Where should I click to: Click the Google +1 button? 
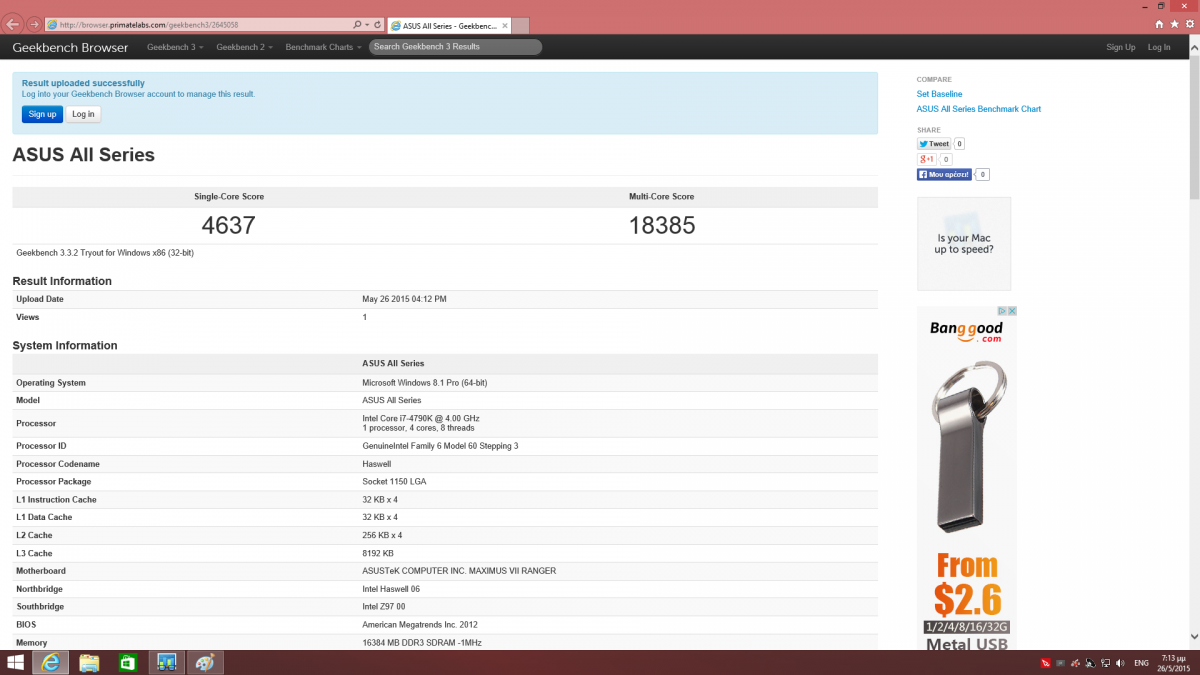[x=926, y=159]
